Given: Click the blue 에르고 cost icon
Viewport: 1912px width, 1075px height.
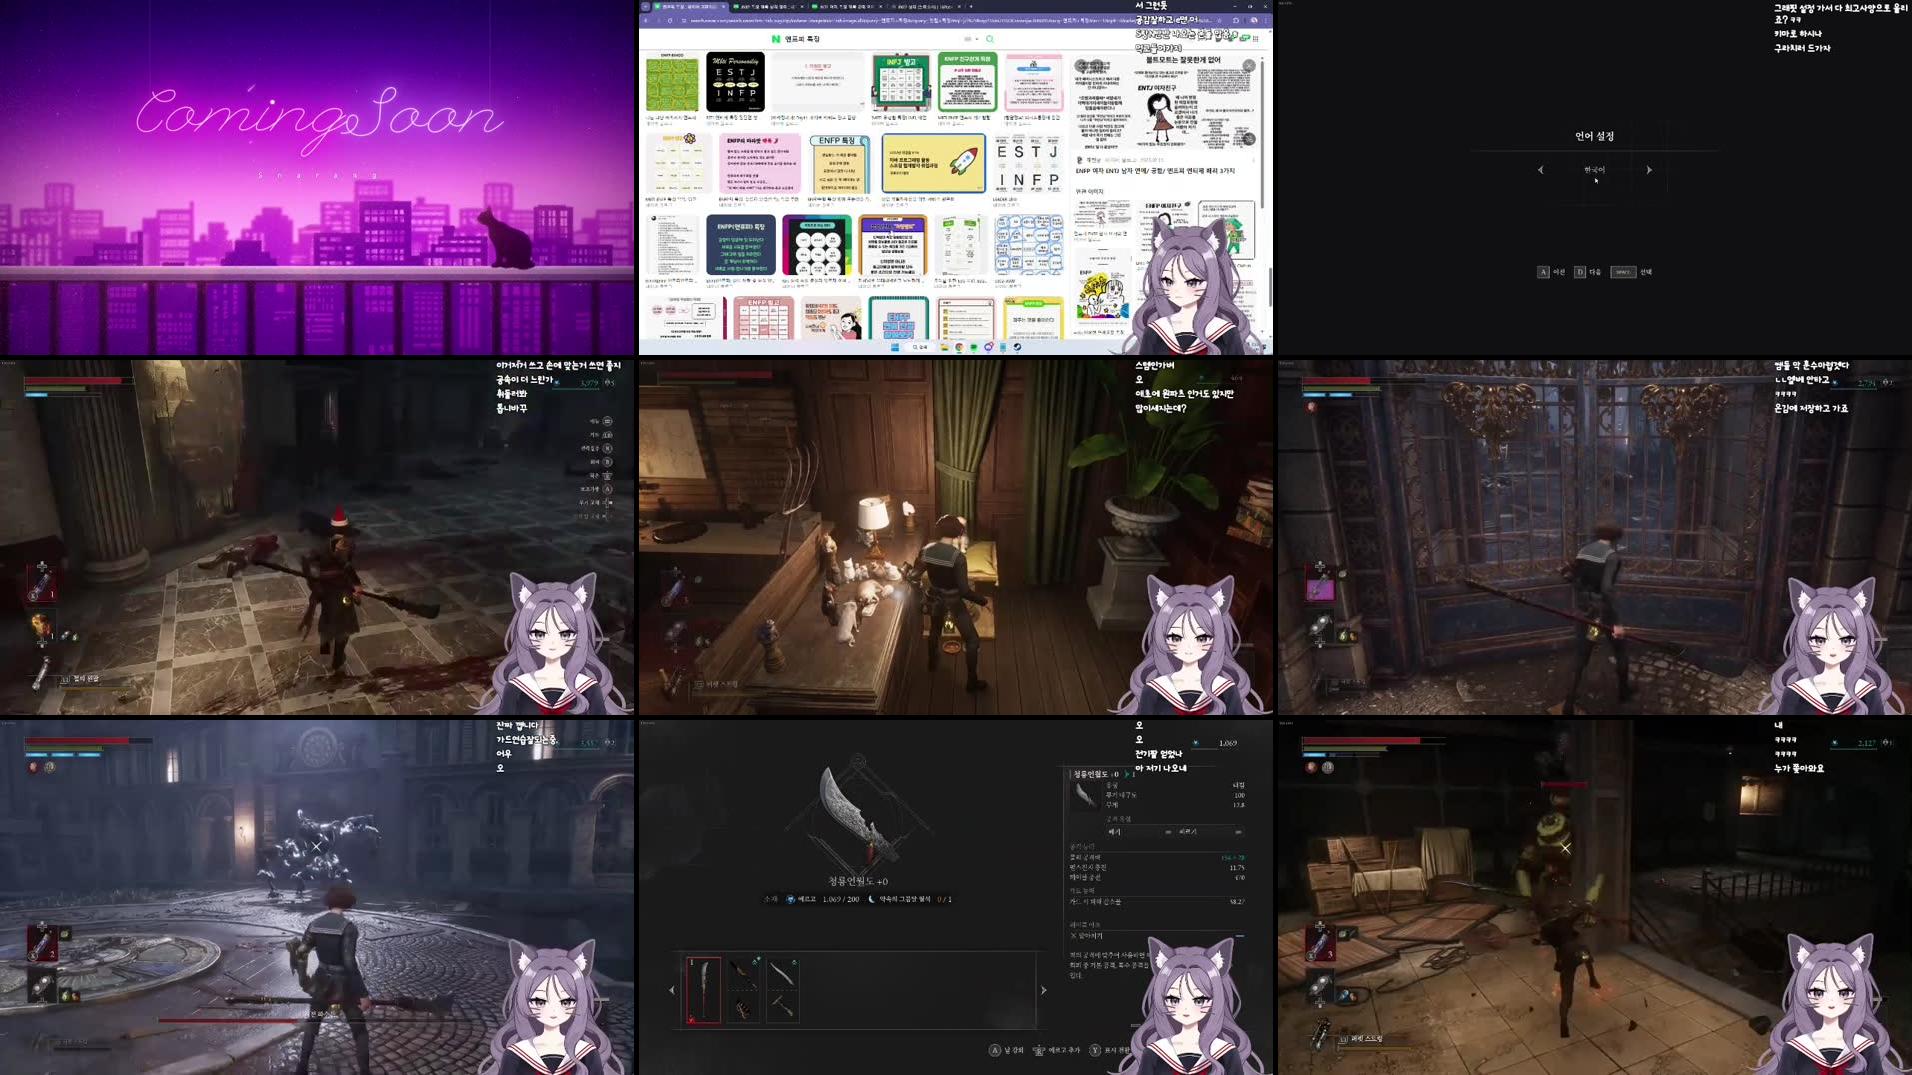Looking at the screenshot, I should pyautogui.click(x=791, y=899).
